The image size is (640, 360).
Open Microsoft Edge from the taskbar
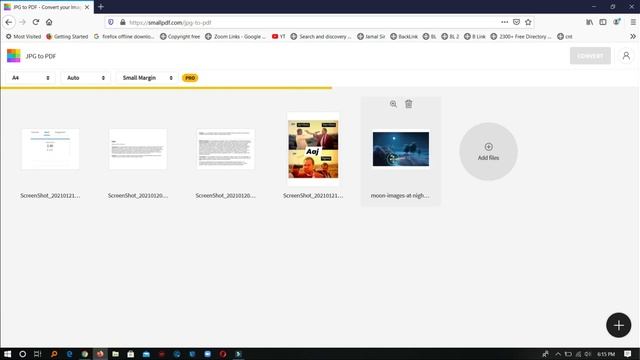pos(69,354)
